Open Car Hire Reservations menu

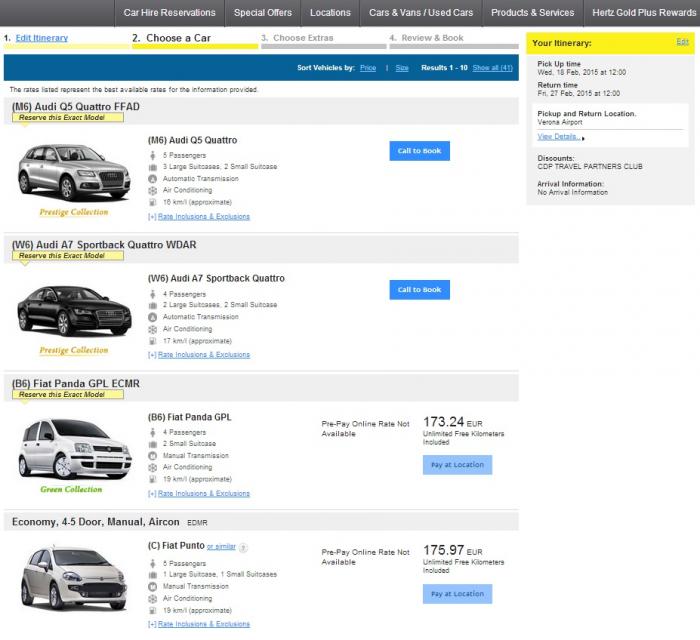[x=169, y=13]
